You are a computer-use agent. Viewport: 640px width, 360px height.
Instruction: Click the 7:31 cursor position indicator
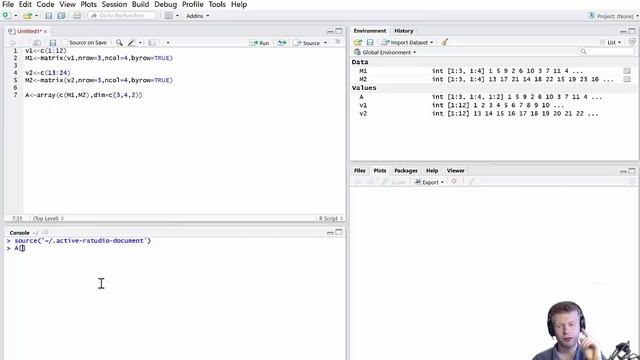point(17,218)
